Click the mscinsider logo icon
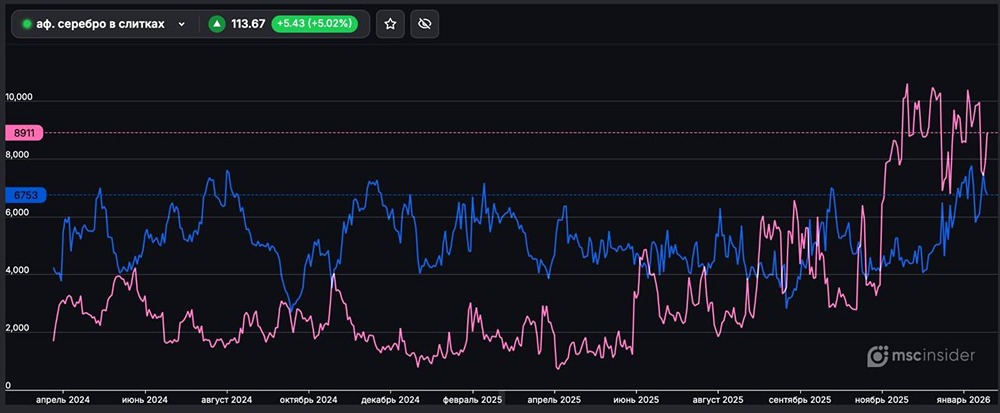This screenshot has height=413, width=1000. (878, 355)
